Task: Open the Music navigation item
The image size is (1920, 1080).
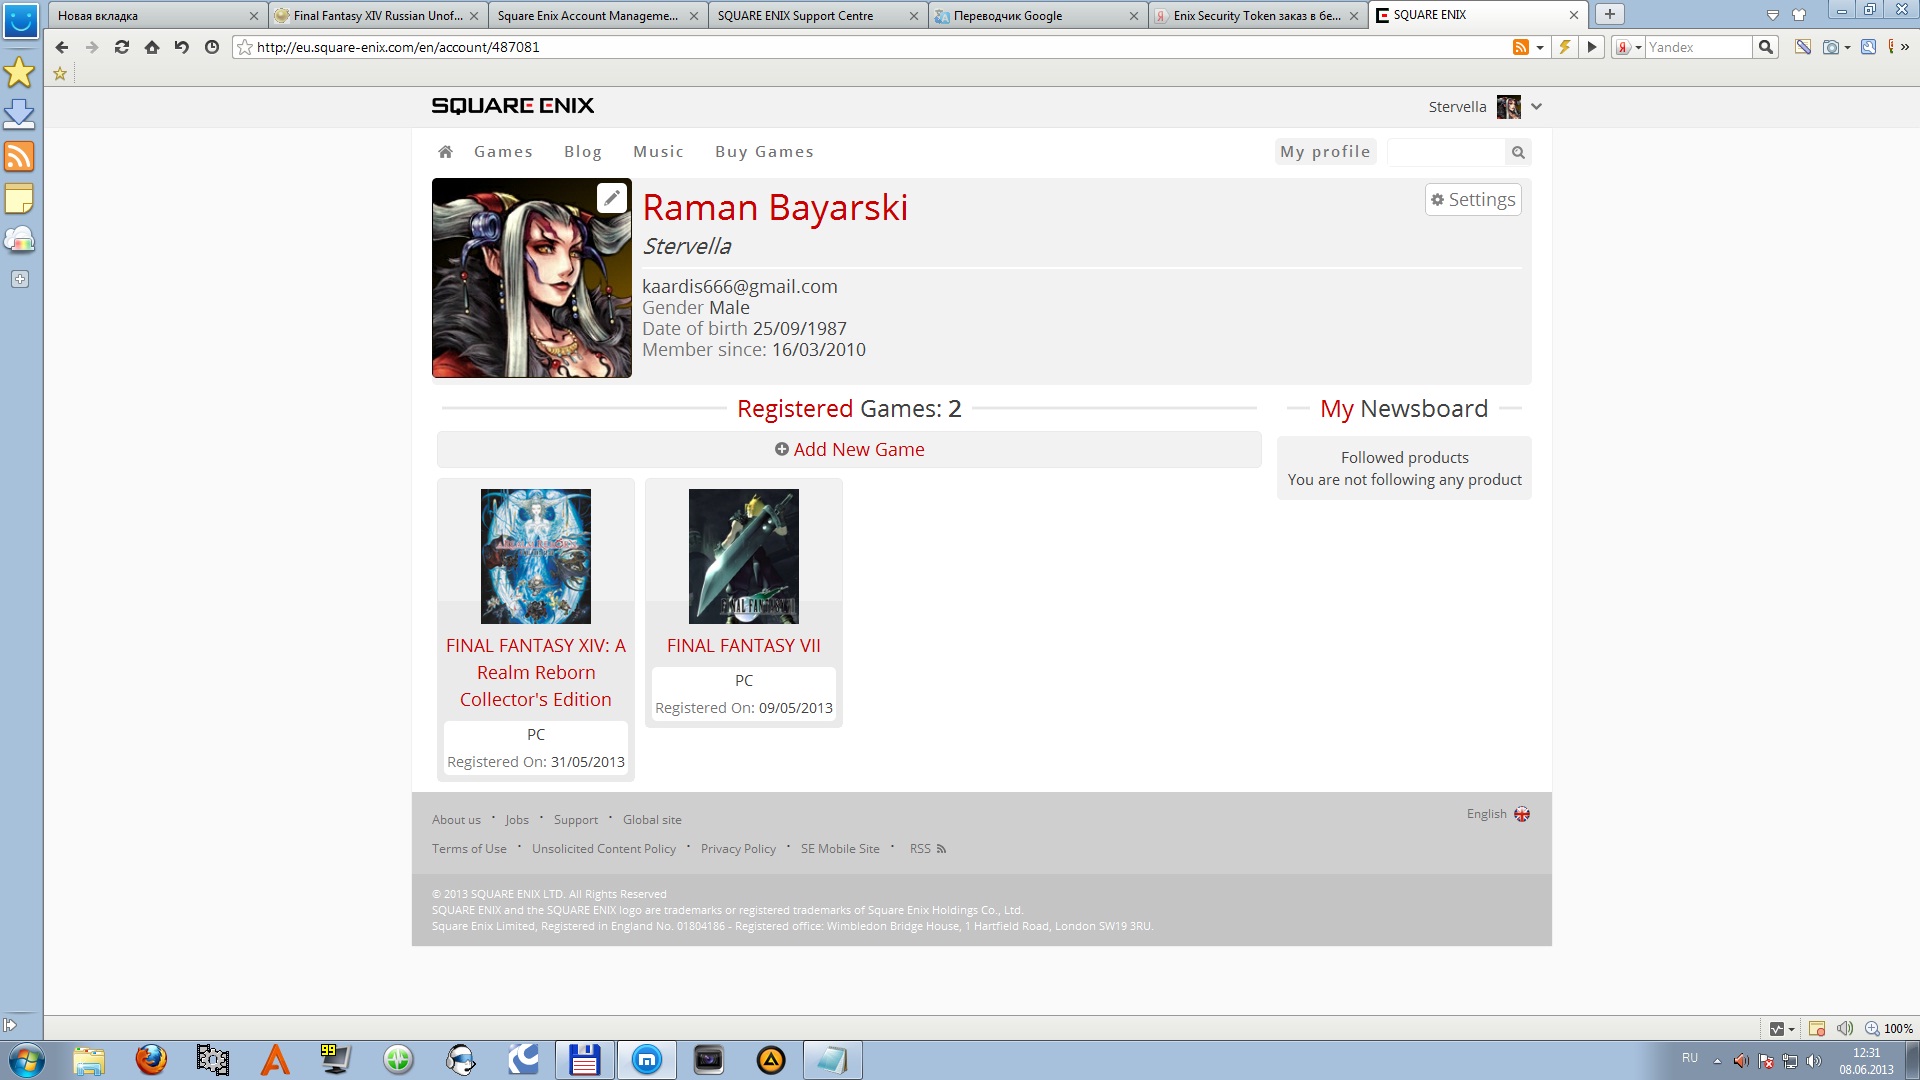Action: 658,152
